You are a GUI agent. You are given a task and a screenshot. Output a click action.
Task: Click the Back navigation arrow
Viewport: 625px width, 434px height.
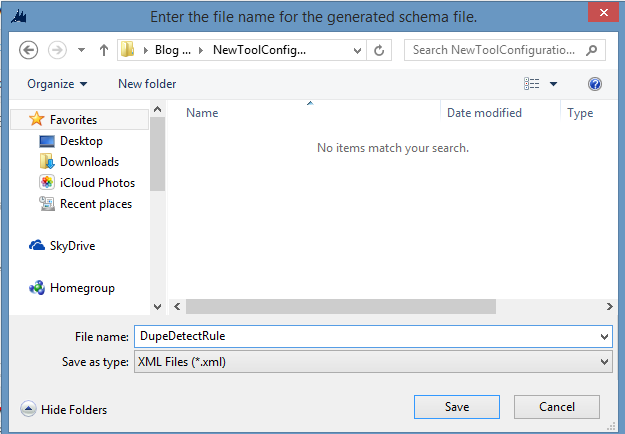[x=29, y=50]
